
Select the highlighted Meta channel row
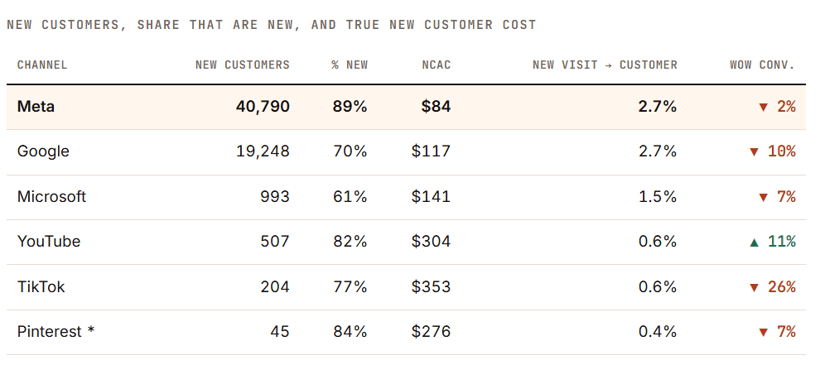pyautogui.click(x=406, y=107)
